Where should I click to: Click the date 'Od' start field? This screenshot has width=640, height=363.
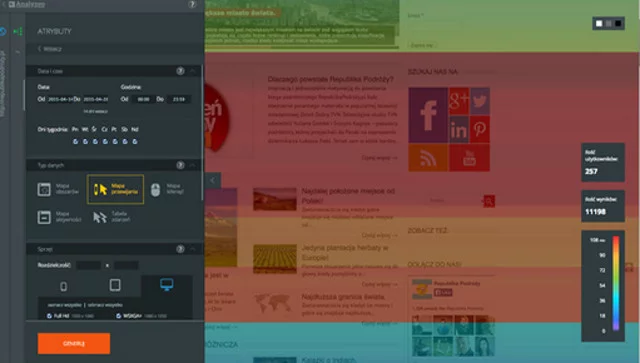click(60, 99)
